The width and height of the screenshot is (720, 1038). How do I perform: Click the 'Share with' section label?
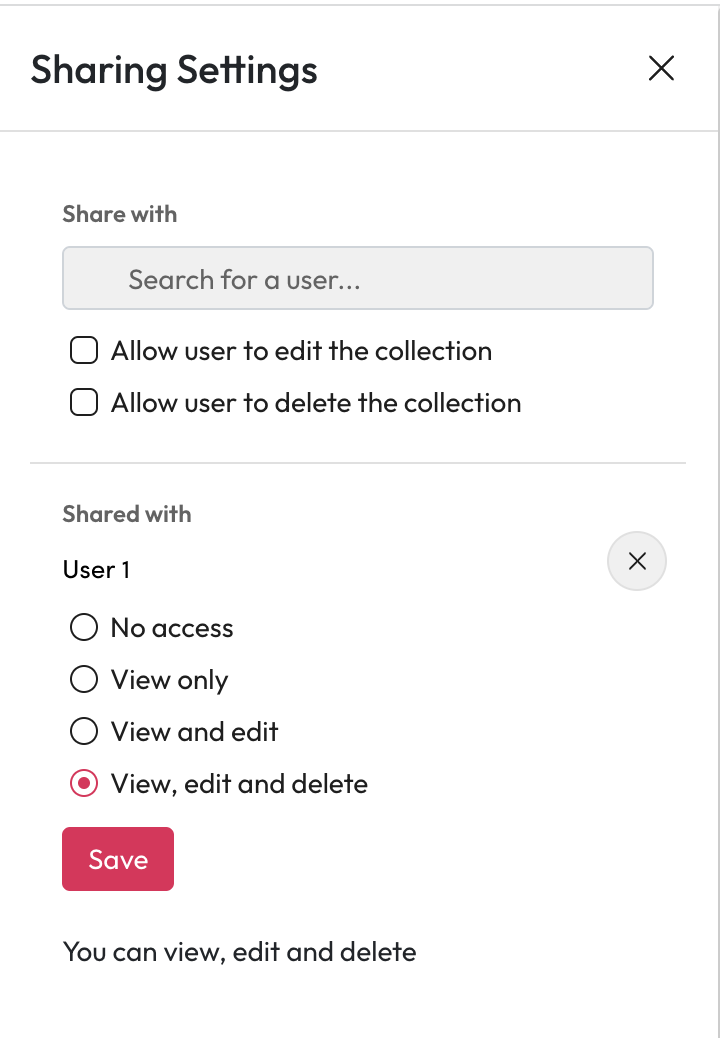[119, 214]
